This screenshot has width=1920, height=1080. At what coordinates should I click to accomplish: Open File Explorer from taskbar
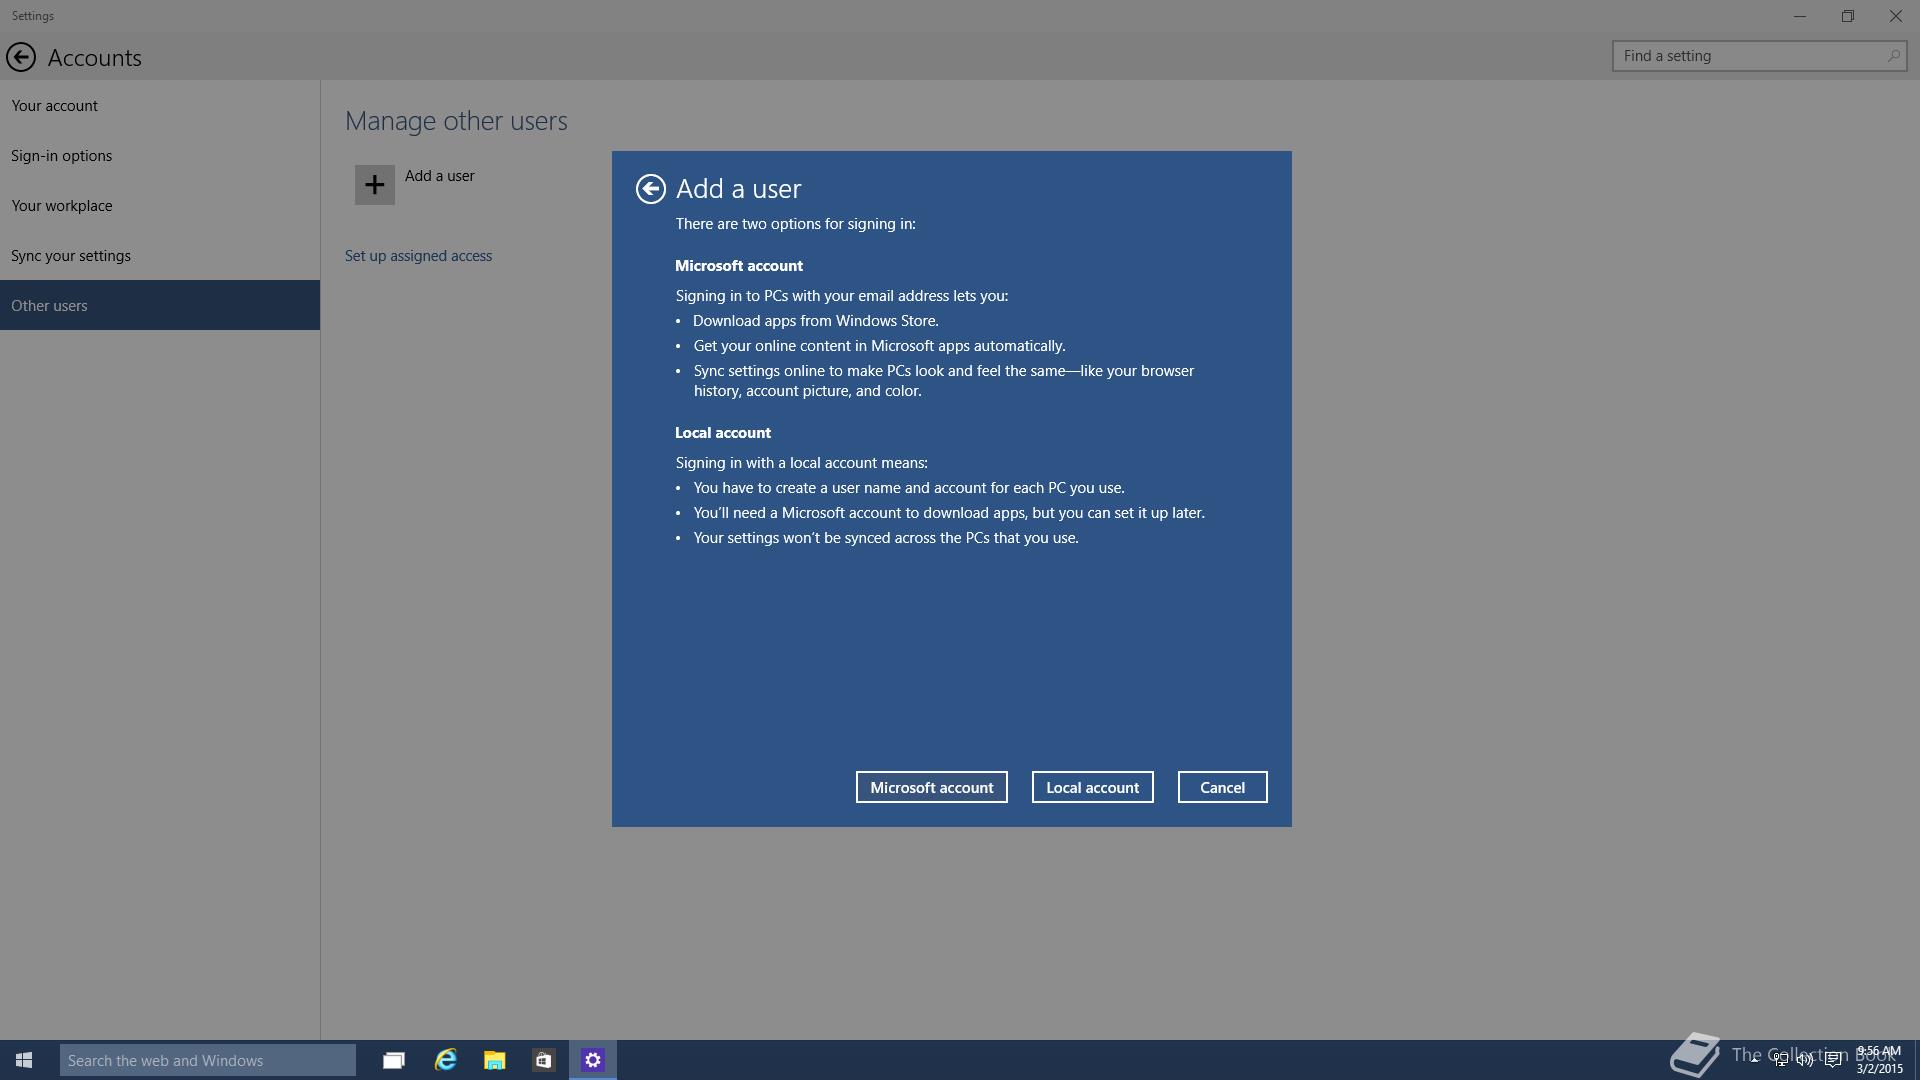click(494, 1060)
